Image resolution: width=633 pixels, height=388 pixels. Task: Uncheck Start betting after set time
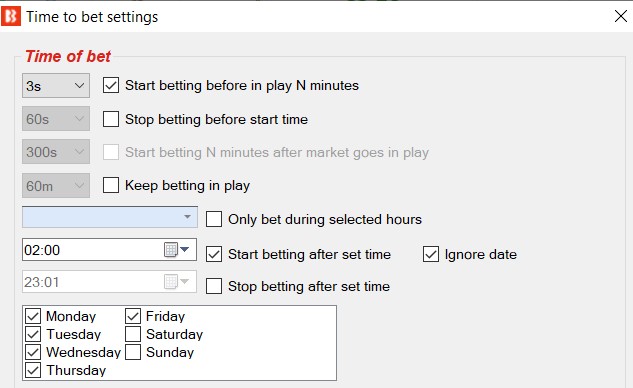(214, 254)
